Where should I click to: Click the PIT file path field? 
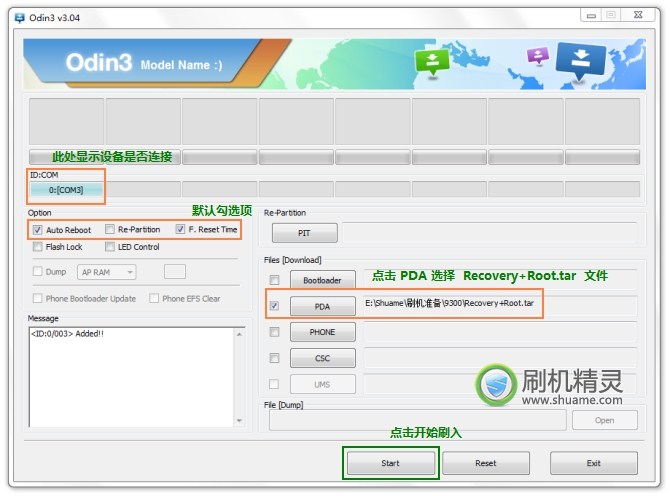[489, 233]
